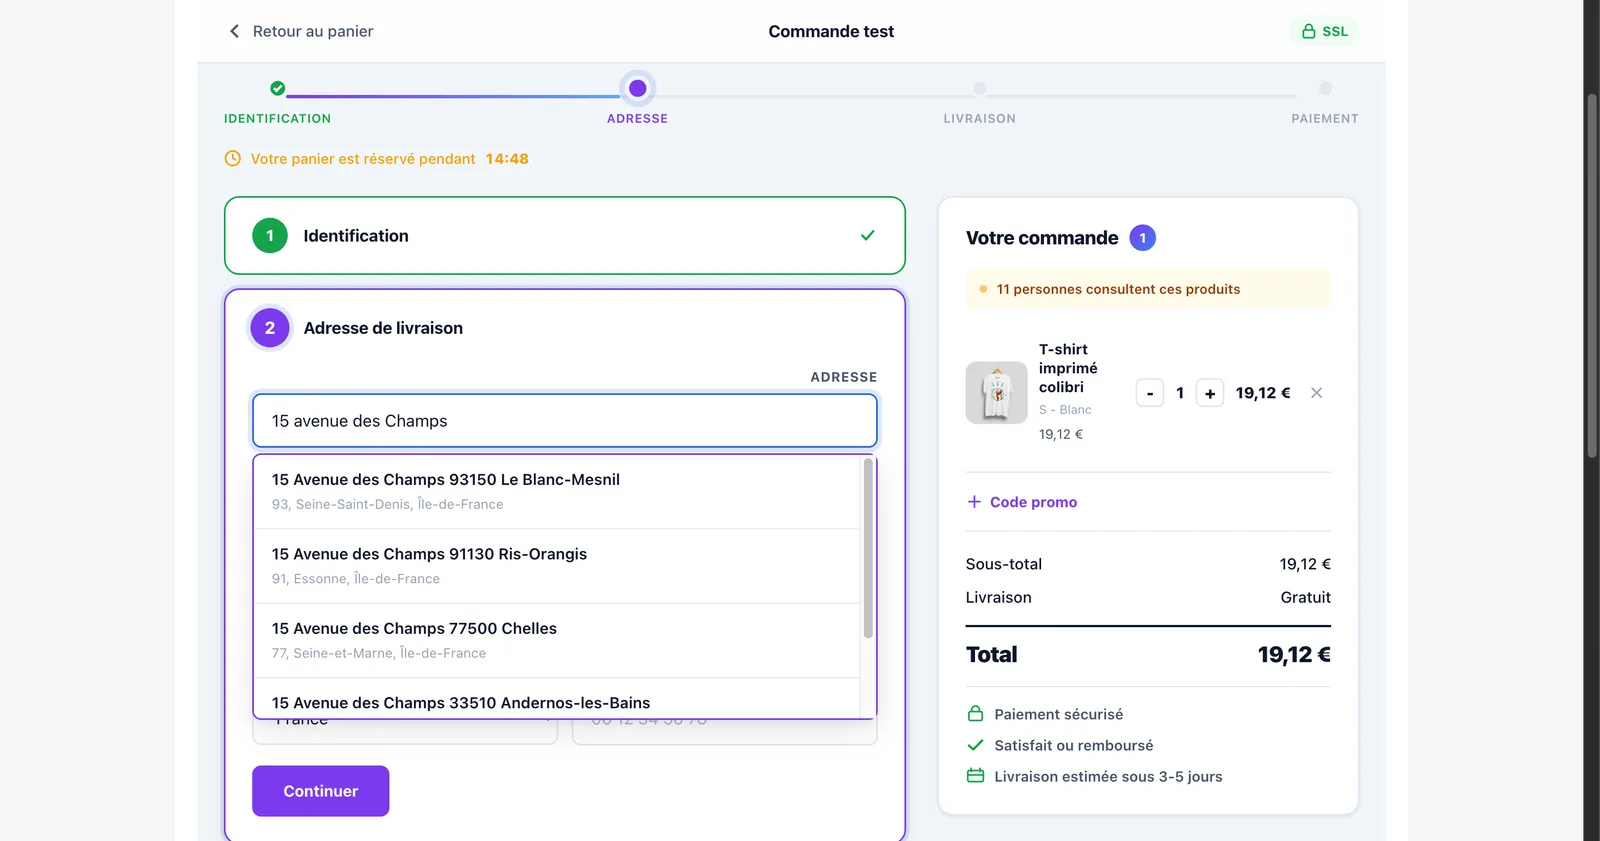
Task: Click the PAIEMENT step label
Action: [1324, 118]
